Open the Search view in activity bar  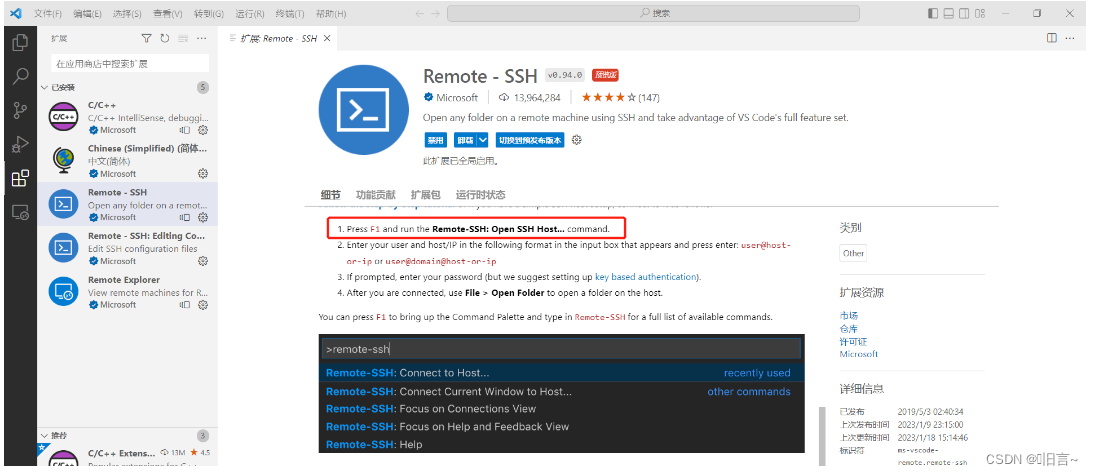(20, 76)
